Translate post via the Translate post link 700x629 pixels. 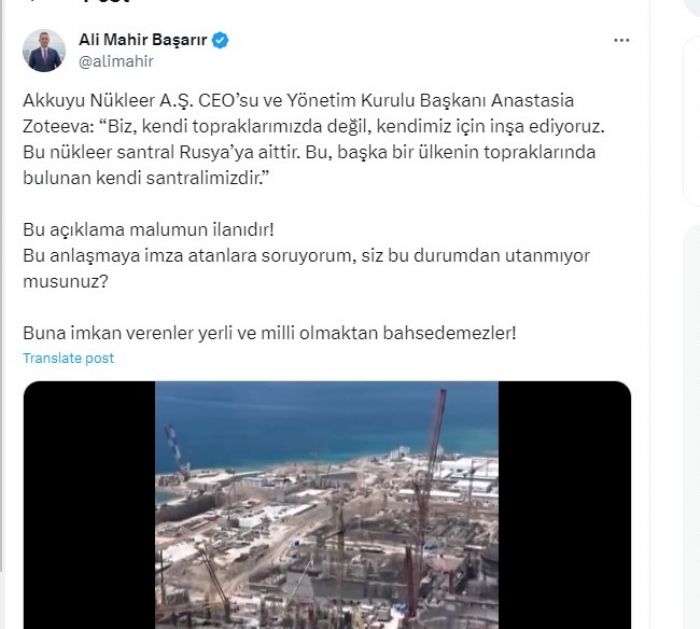[68, 358]
